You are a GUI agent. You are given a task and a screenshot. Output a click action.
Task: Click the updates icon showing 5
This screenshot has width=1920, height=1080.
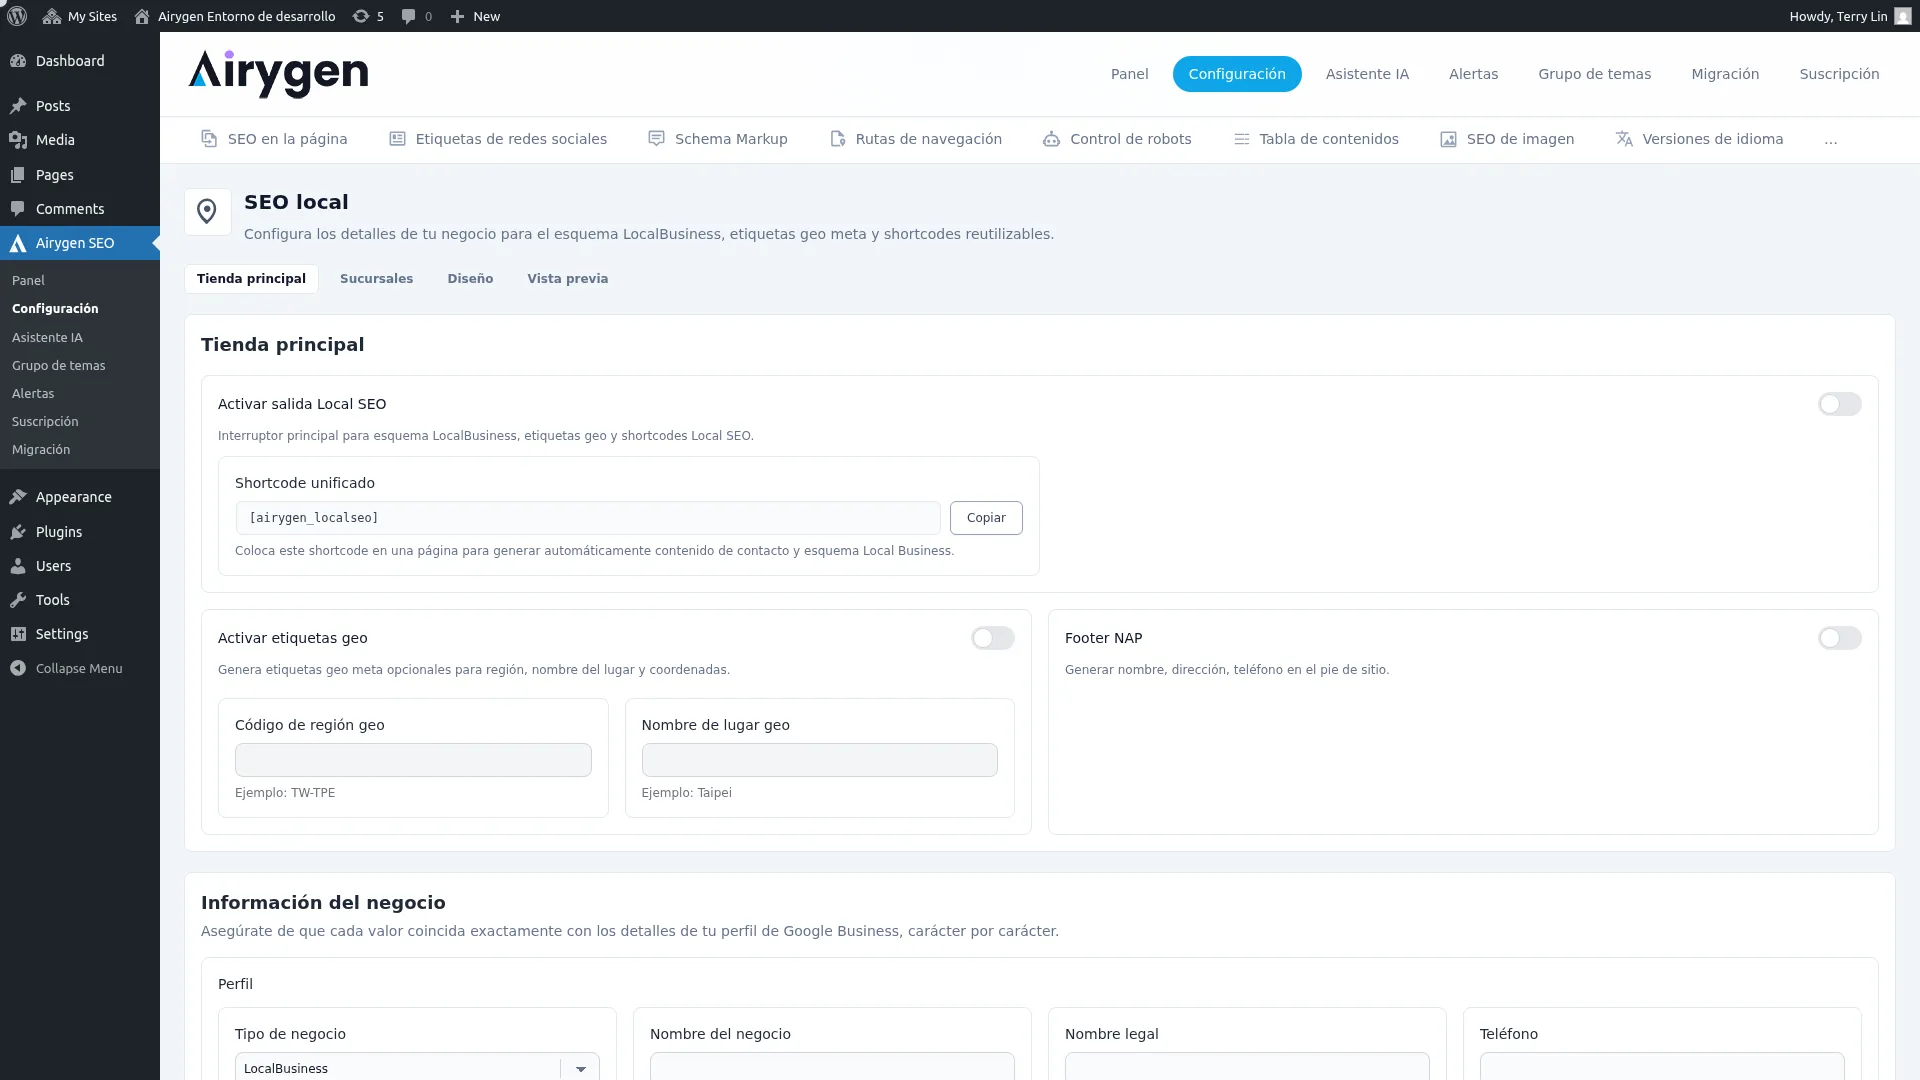click(x=361, y=16)
